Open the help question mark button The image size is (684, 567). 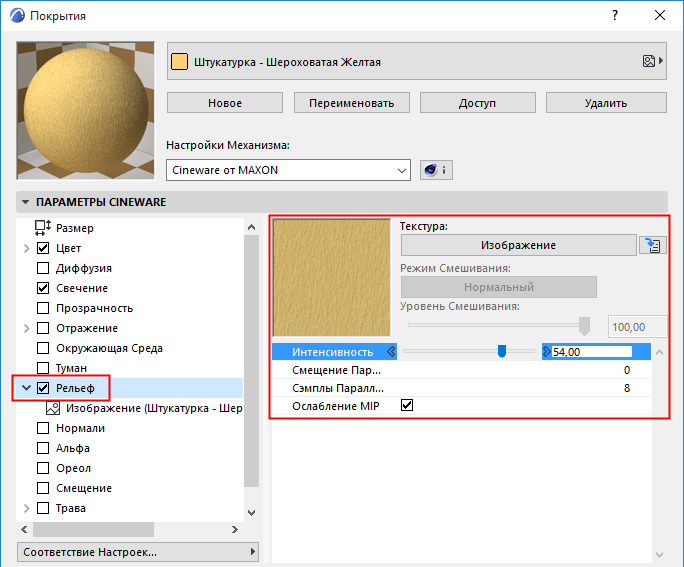(x=615, y=15)
